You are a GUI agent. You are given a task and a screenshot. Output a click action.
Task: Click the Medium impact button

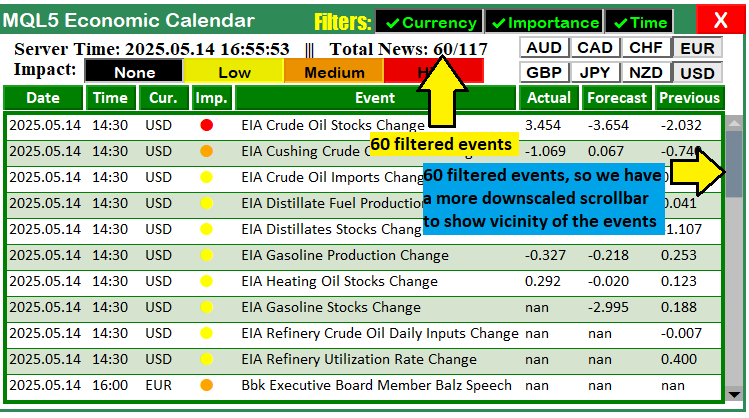[x=334, y=72]
